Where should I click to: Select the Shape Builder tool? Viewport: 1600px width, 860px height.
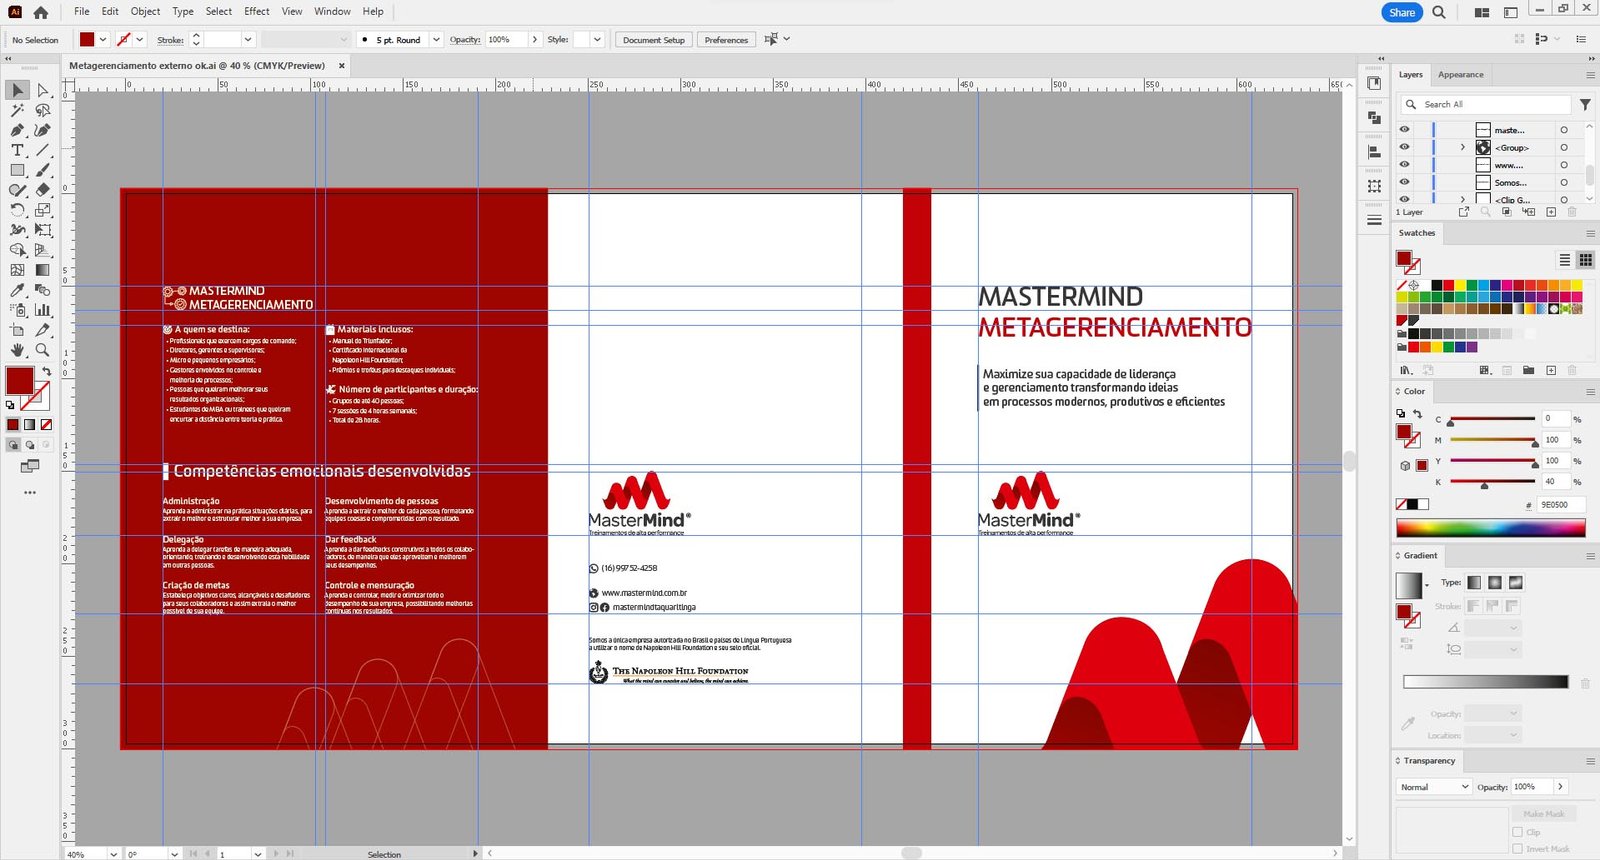17,250
